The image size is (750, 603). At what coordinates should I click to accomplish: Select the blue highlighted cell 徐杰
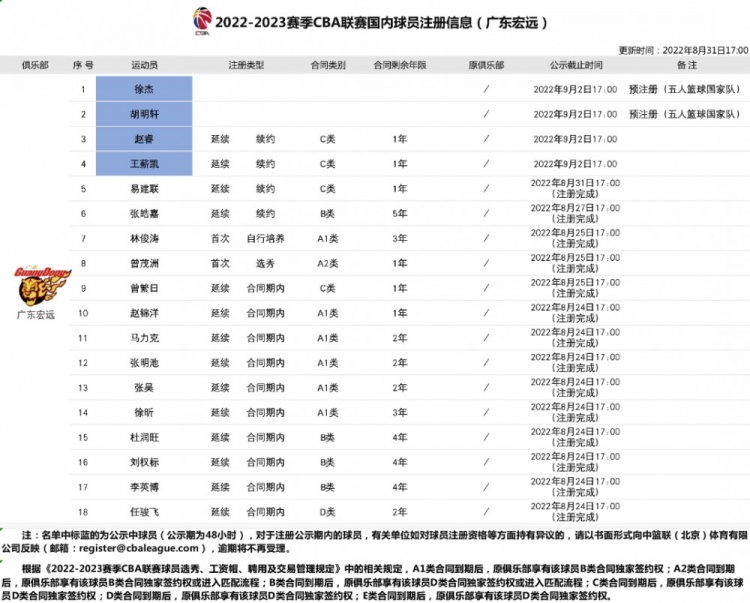pyautogui.click(x=144, y=89)
